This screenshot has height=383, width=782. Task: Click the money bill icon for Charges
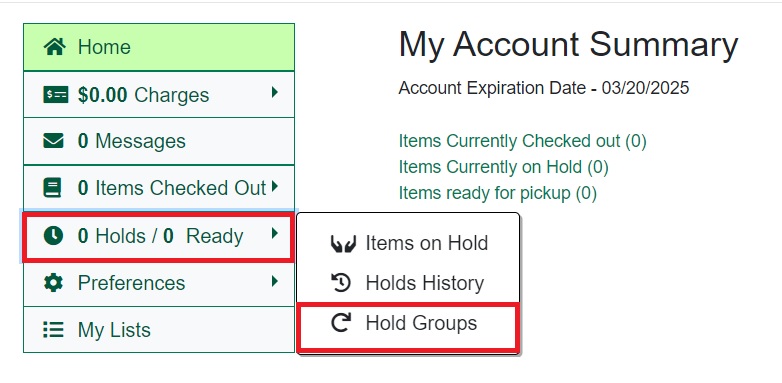coord(55,94)
